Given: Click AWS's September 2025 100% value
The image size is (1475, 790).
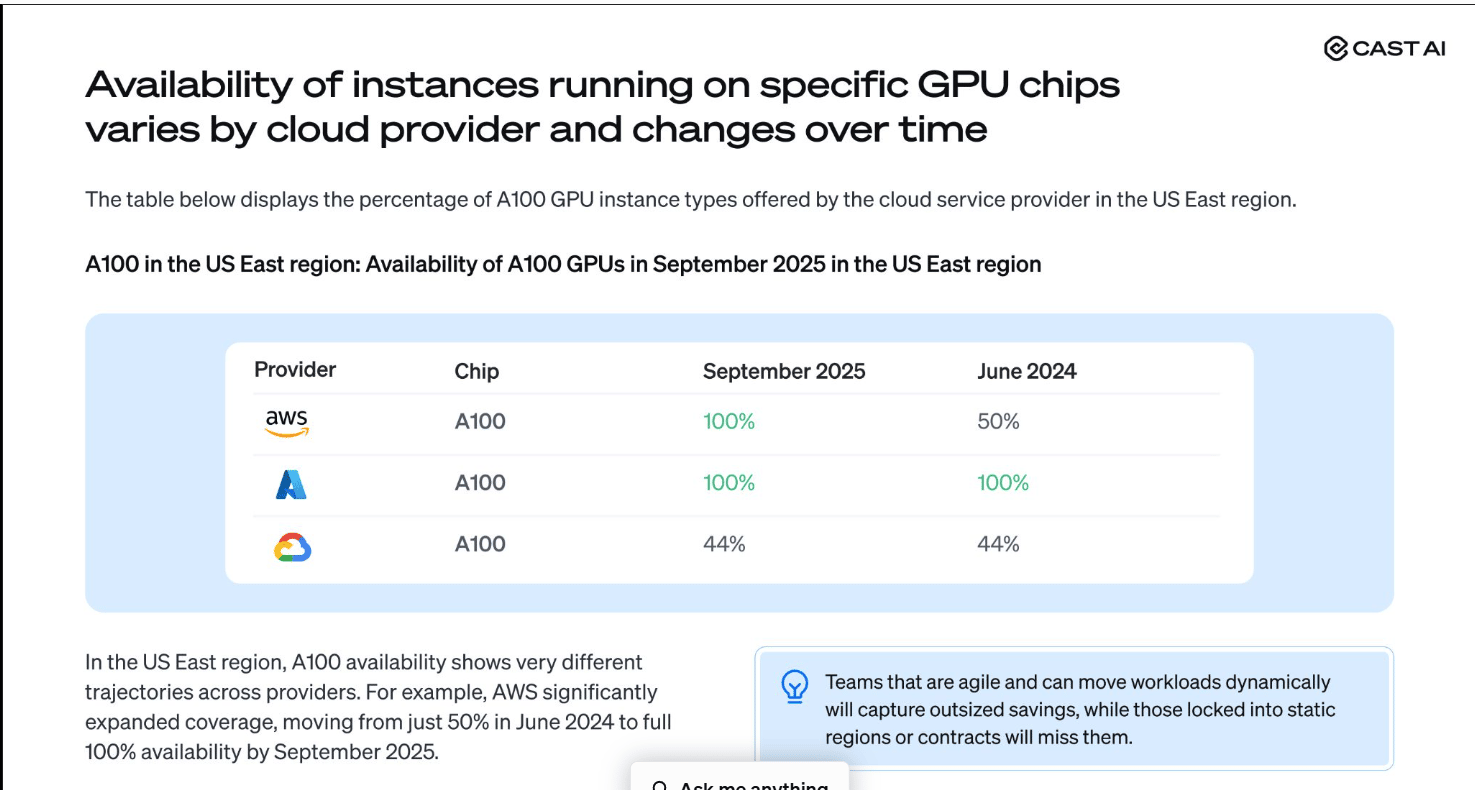Looking at the screenshot, I should click(x=729, y=422).
